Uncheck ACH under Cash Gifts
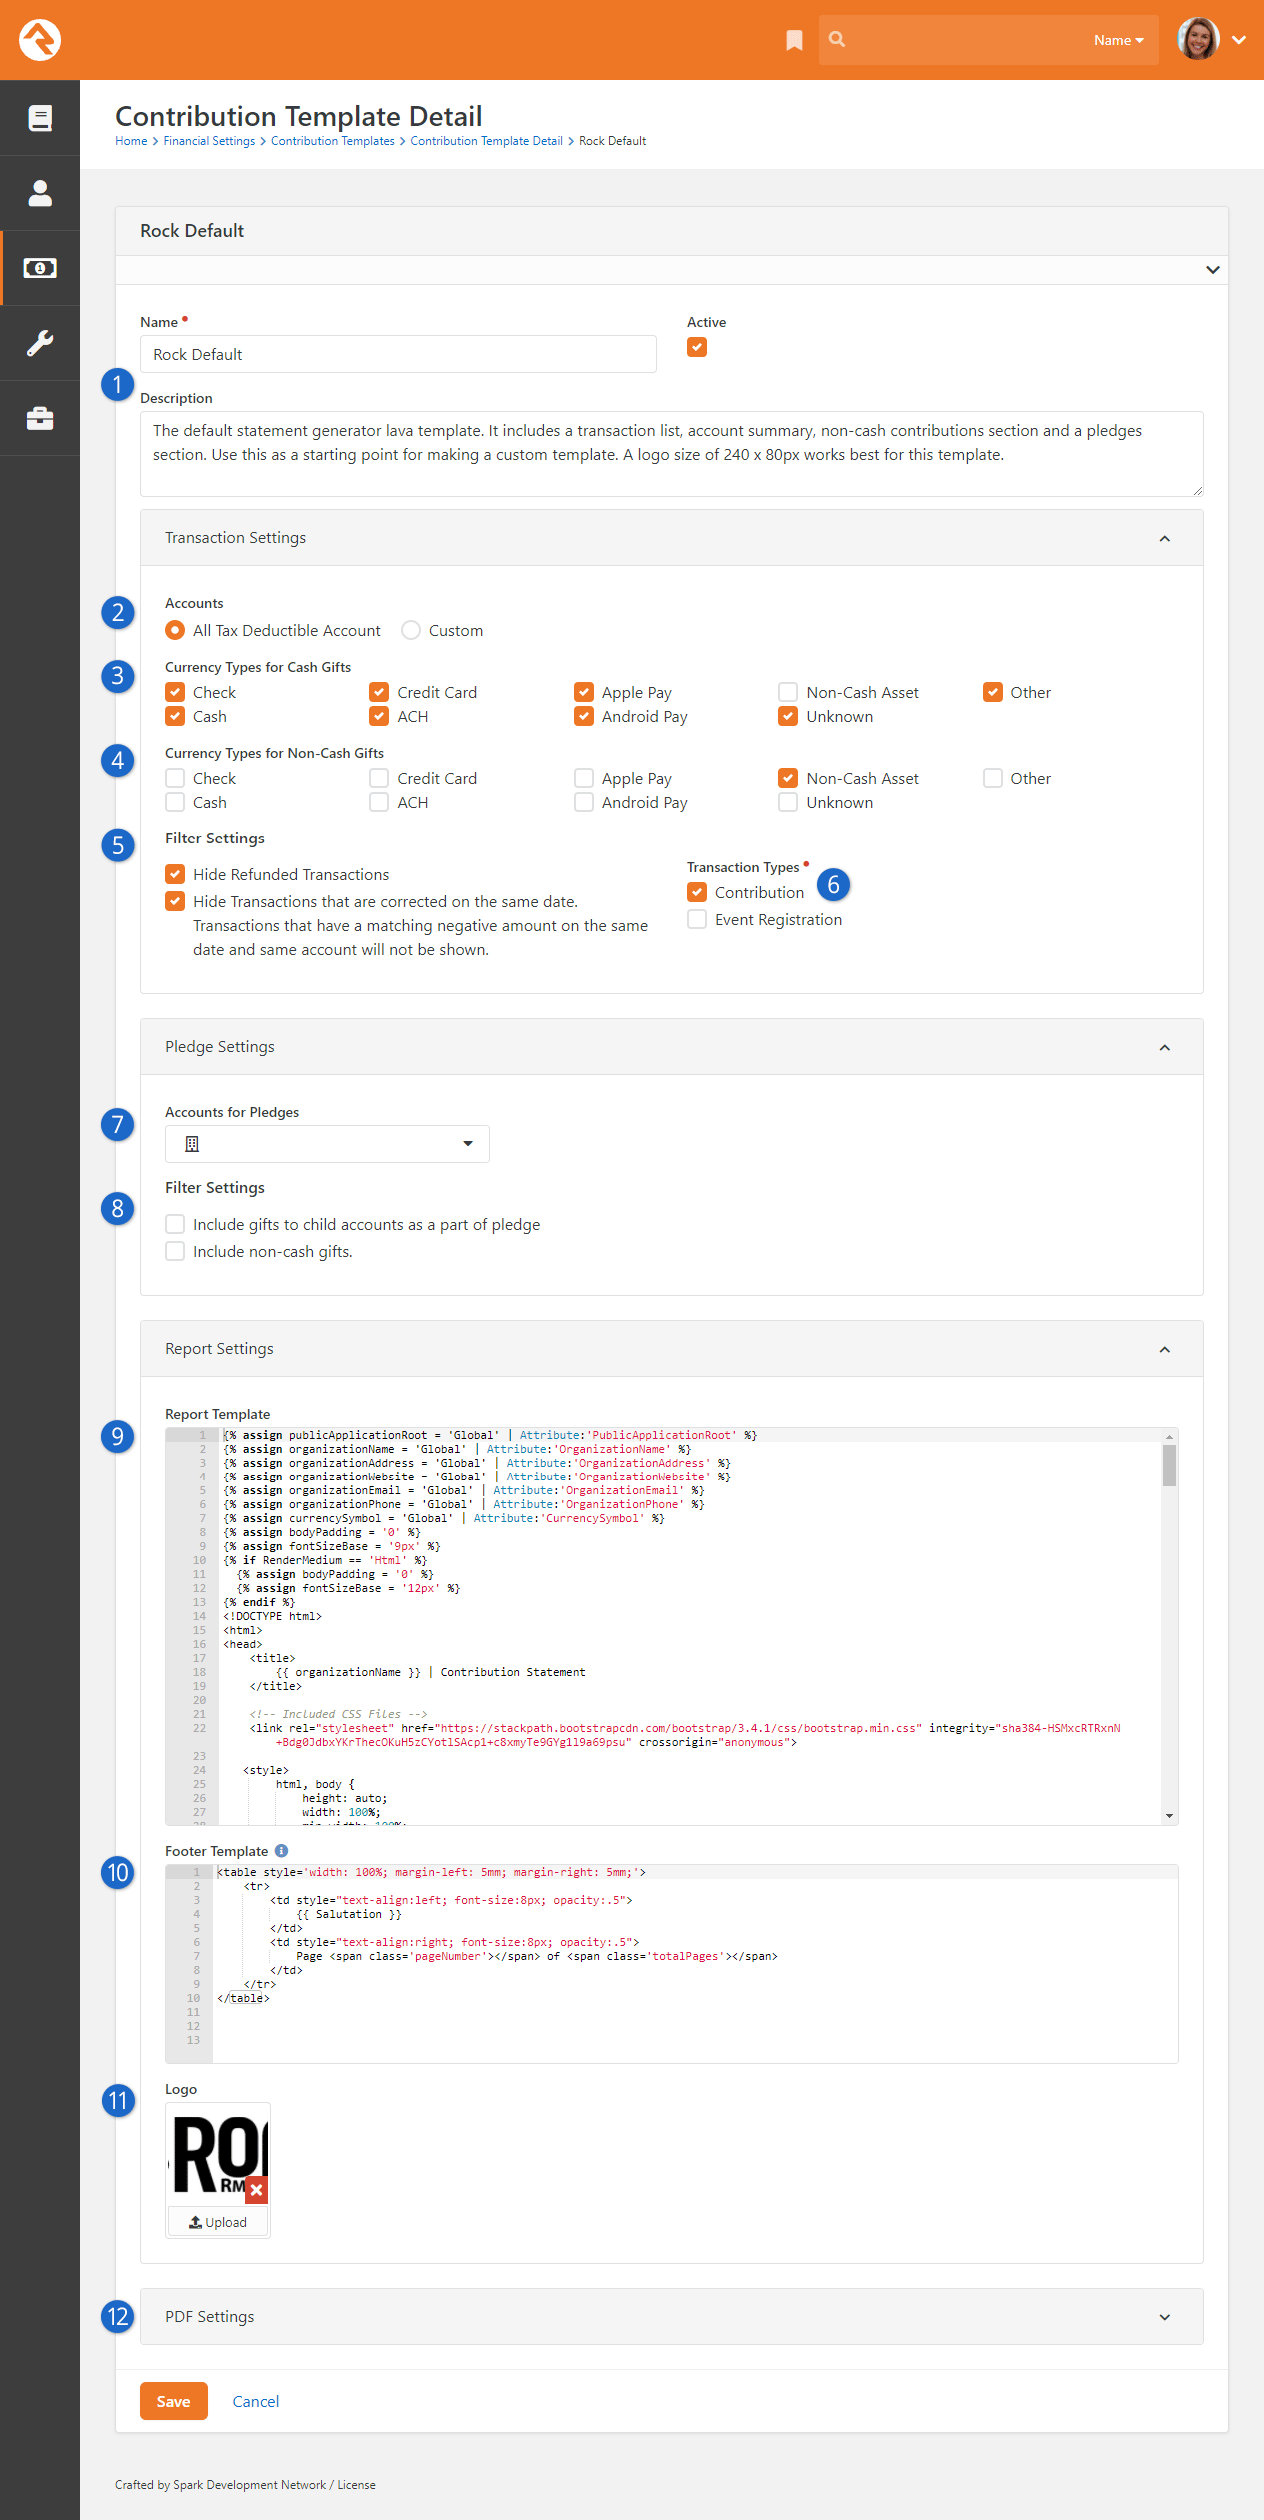 pos(379,716)
